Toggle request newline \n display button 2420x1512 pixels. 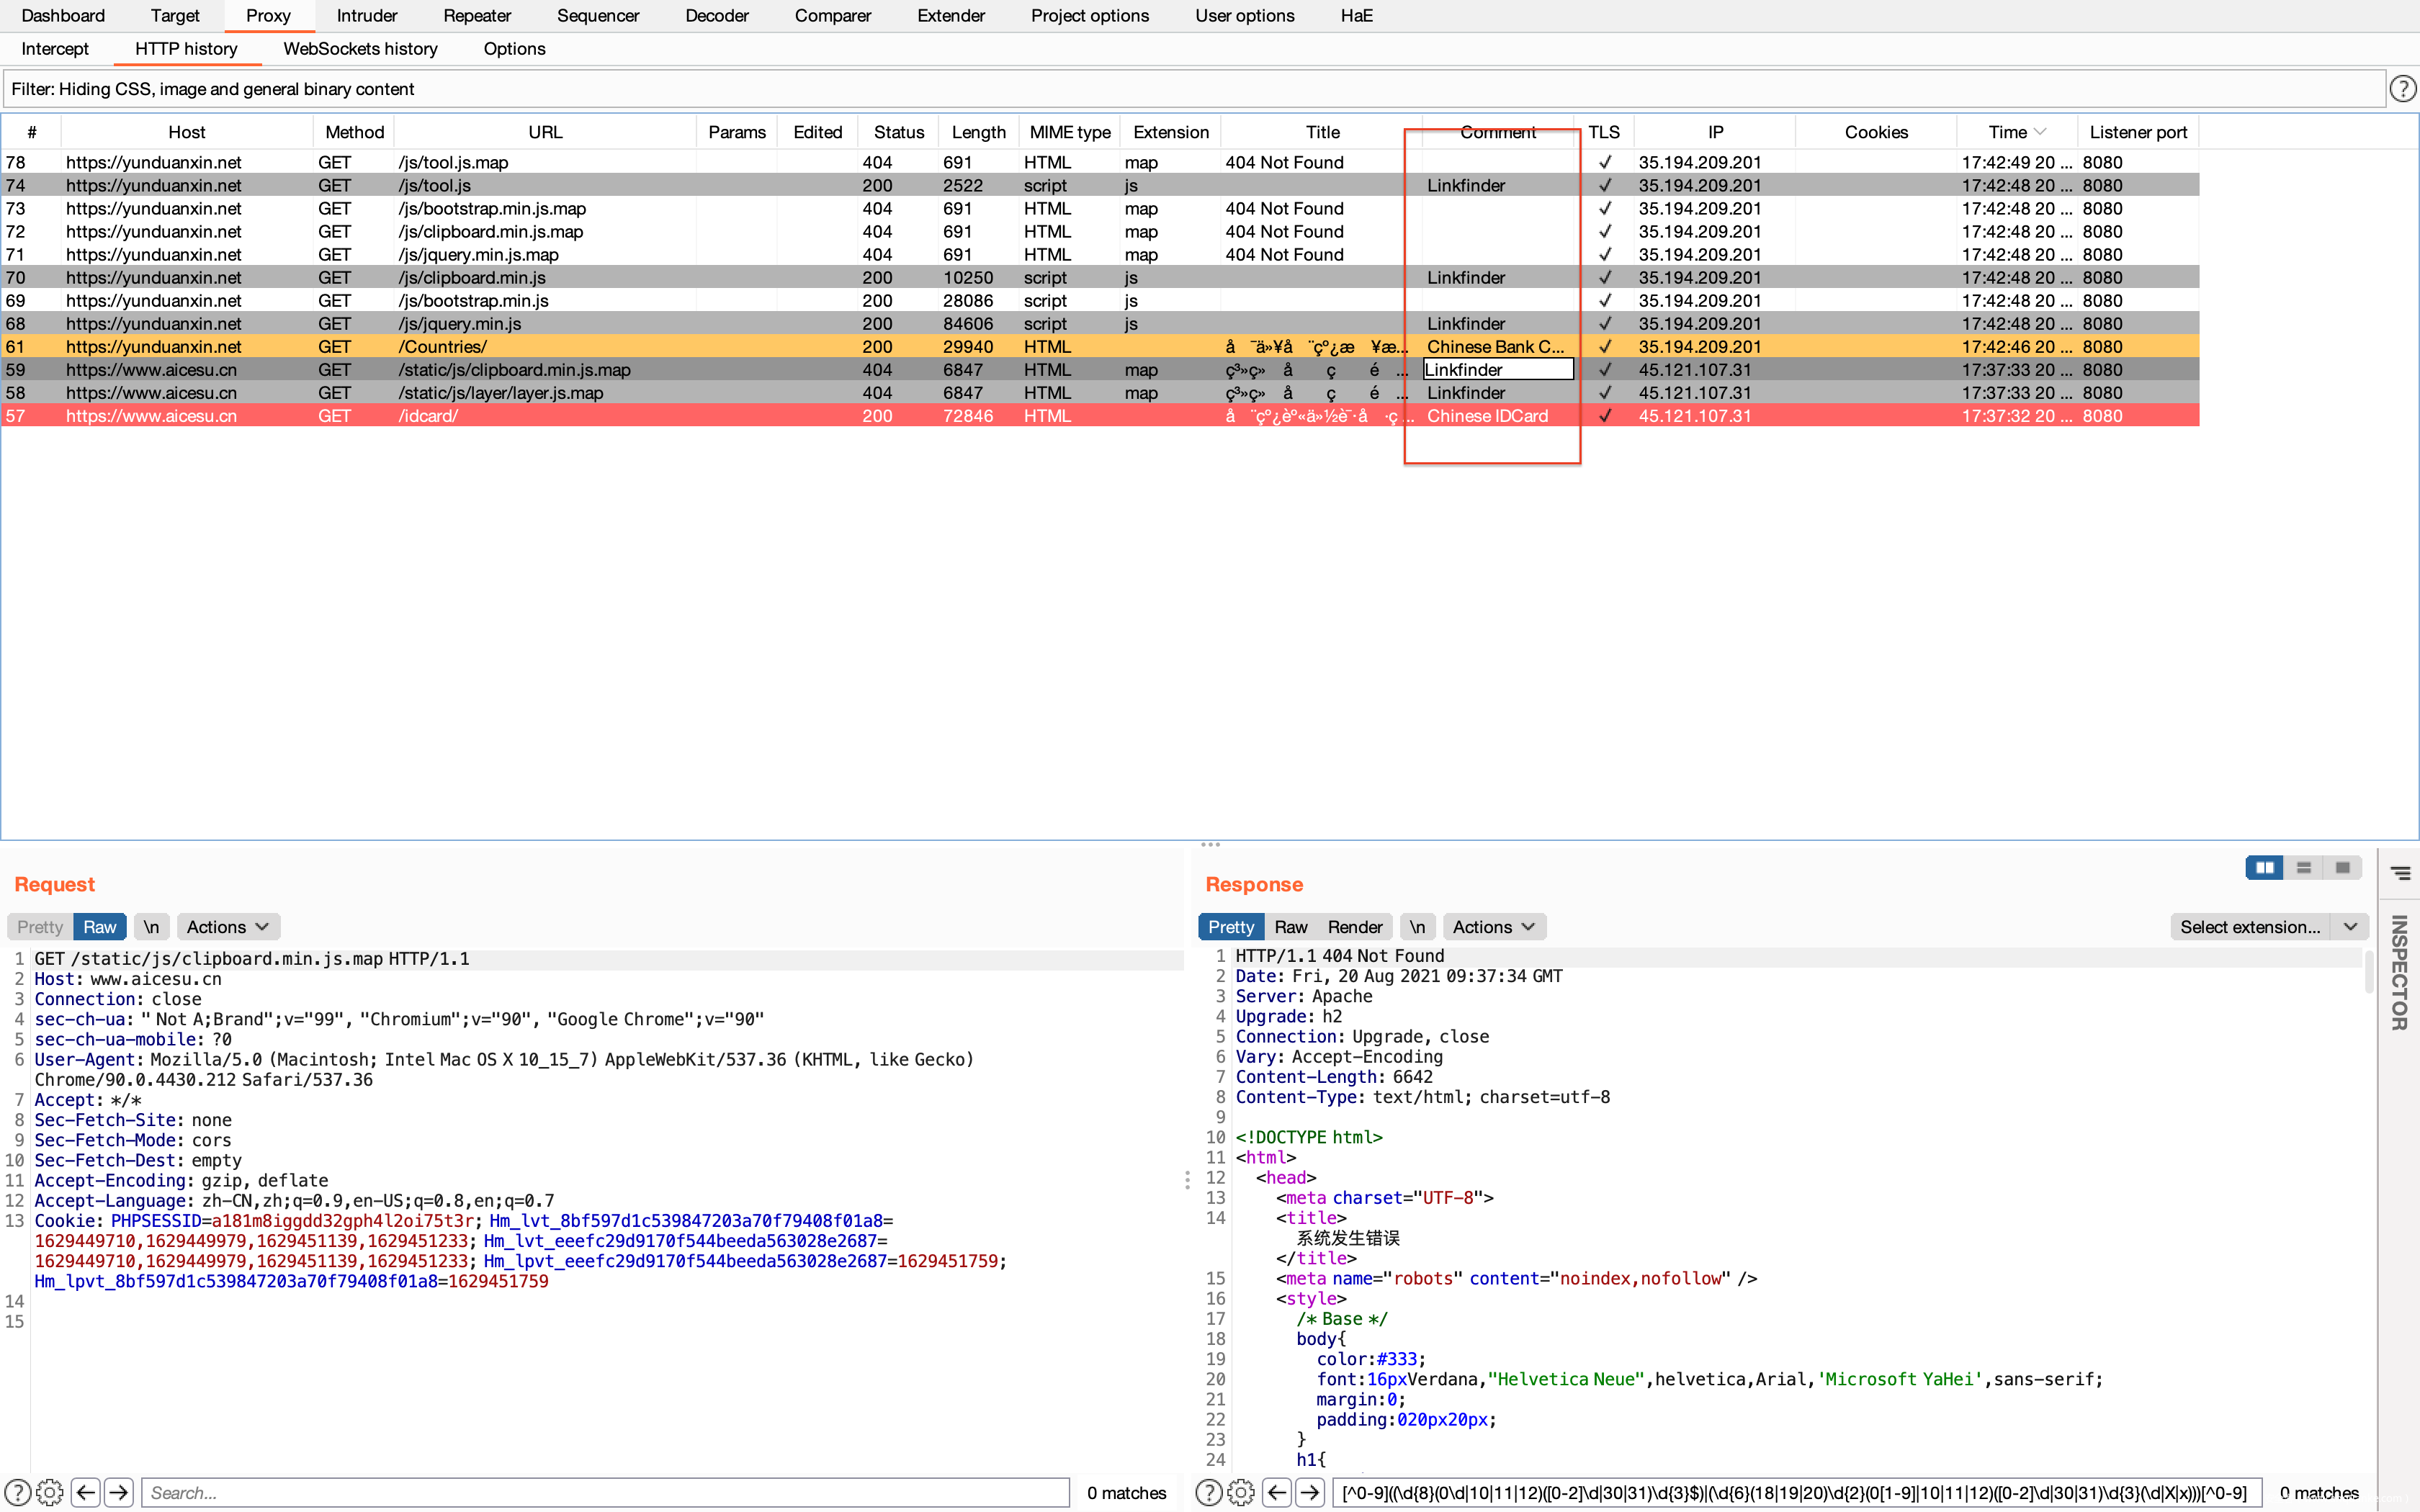151,927
